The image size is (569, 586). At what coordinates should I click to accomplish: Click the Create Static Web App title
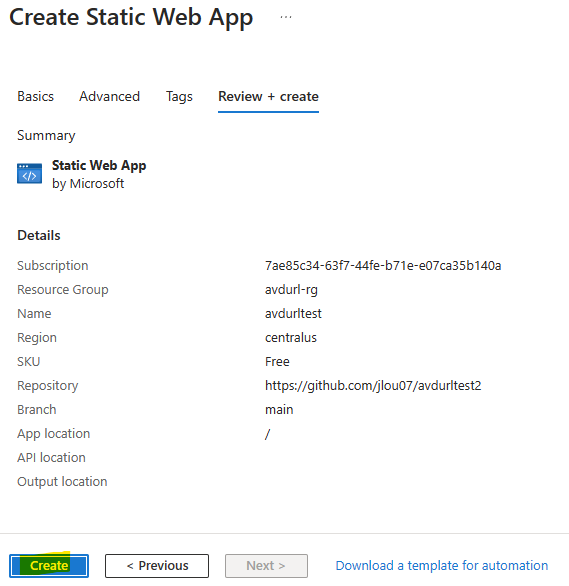pos(131,17)
